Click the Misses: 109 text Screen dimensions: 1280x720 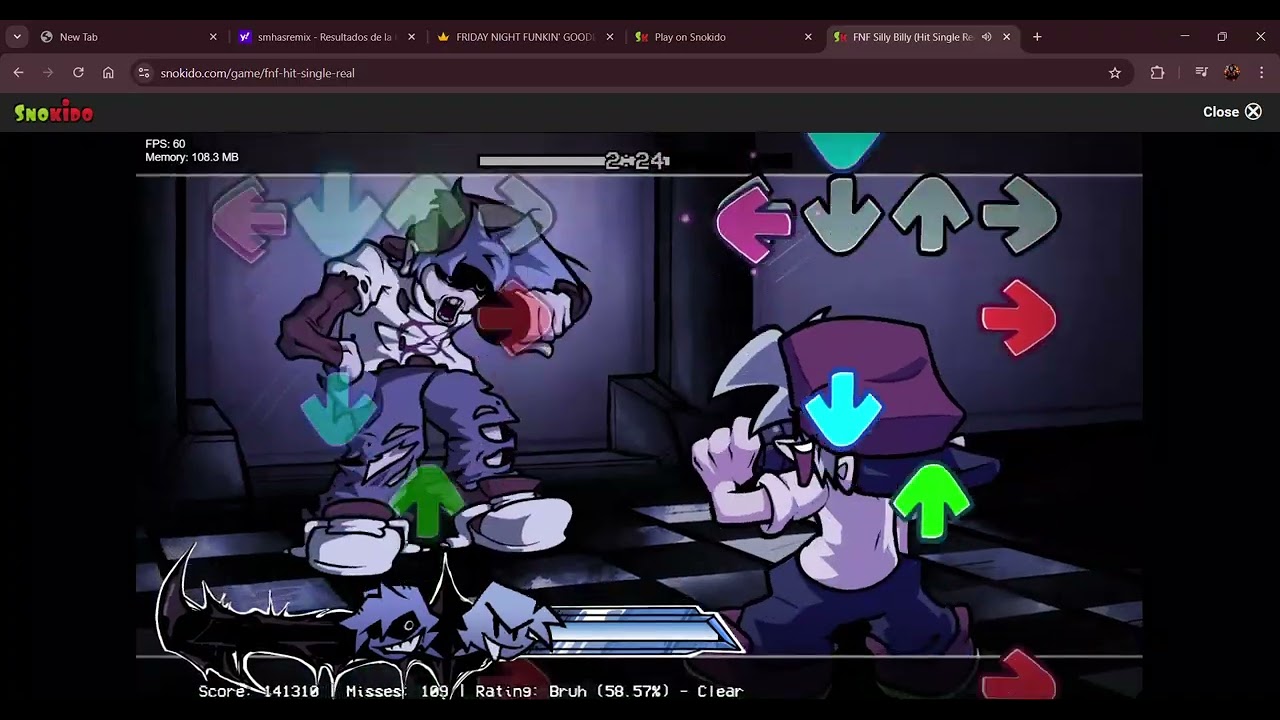coord(397,691)
